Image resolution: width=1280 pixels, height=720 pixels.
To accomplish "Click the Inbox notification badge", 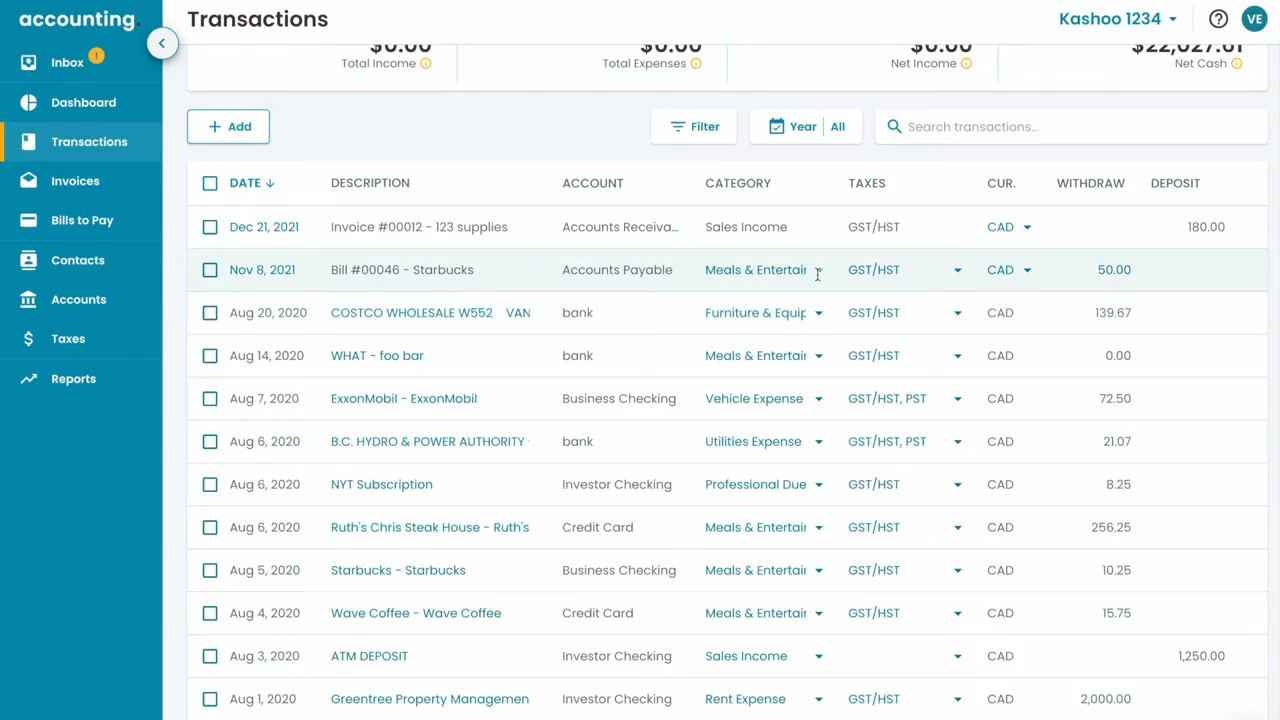I will coord(96,56).
